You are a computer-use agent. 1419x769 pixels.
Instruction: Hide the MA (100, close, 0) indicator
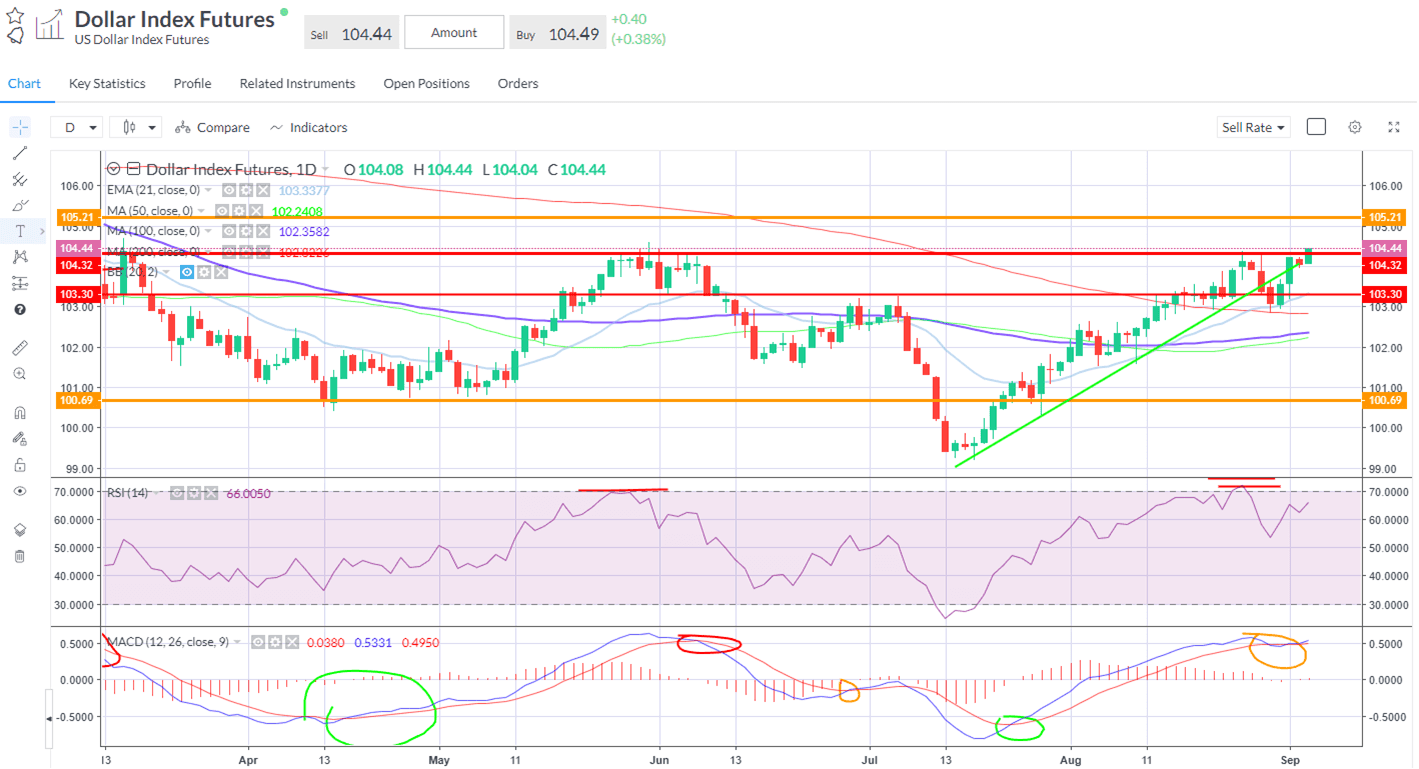(x=229, y=231)
